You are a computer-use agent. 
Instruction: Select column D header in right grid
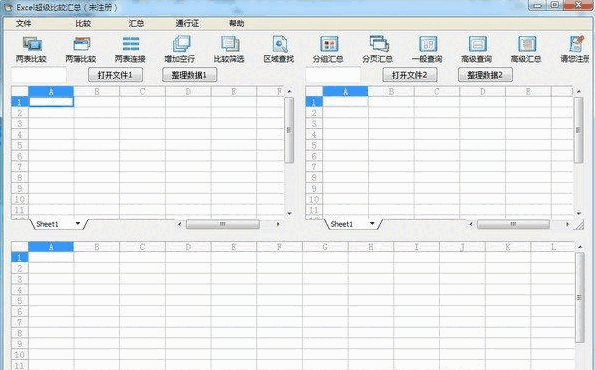[x=482, y=91]
